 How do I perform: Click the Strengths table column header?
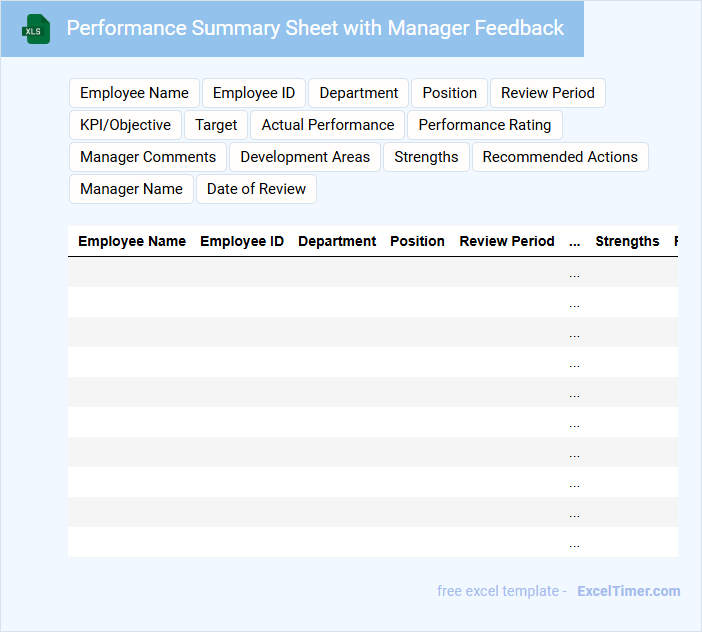tap(627, 241)
